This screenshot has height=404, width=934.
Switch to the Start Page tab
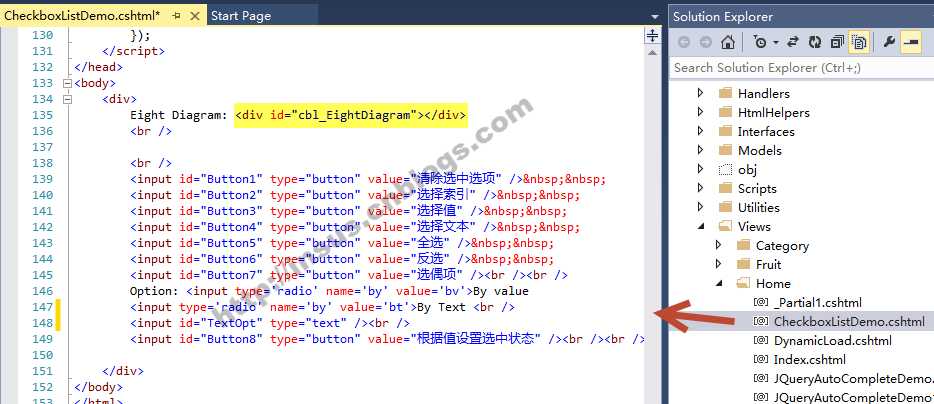point(241,16)
